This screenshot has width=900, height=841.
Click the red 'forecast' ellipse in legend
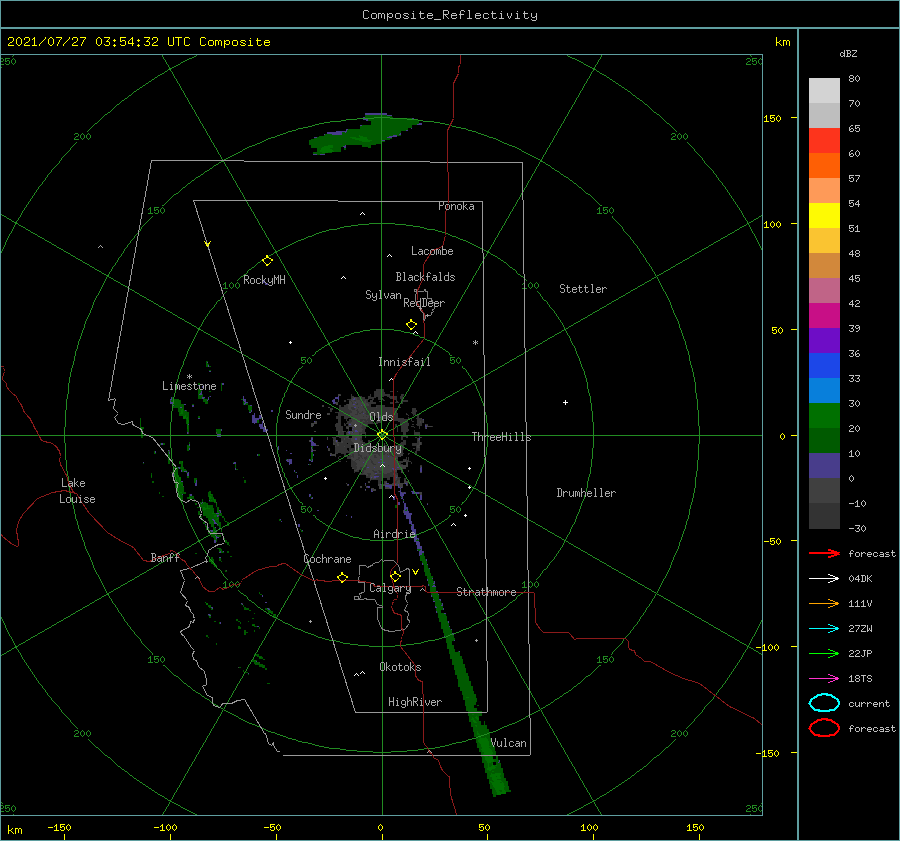point(824,728)
